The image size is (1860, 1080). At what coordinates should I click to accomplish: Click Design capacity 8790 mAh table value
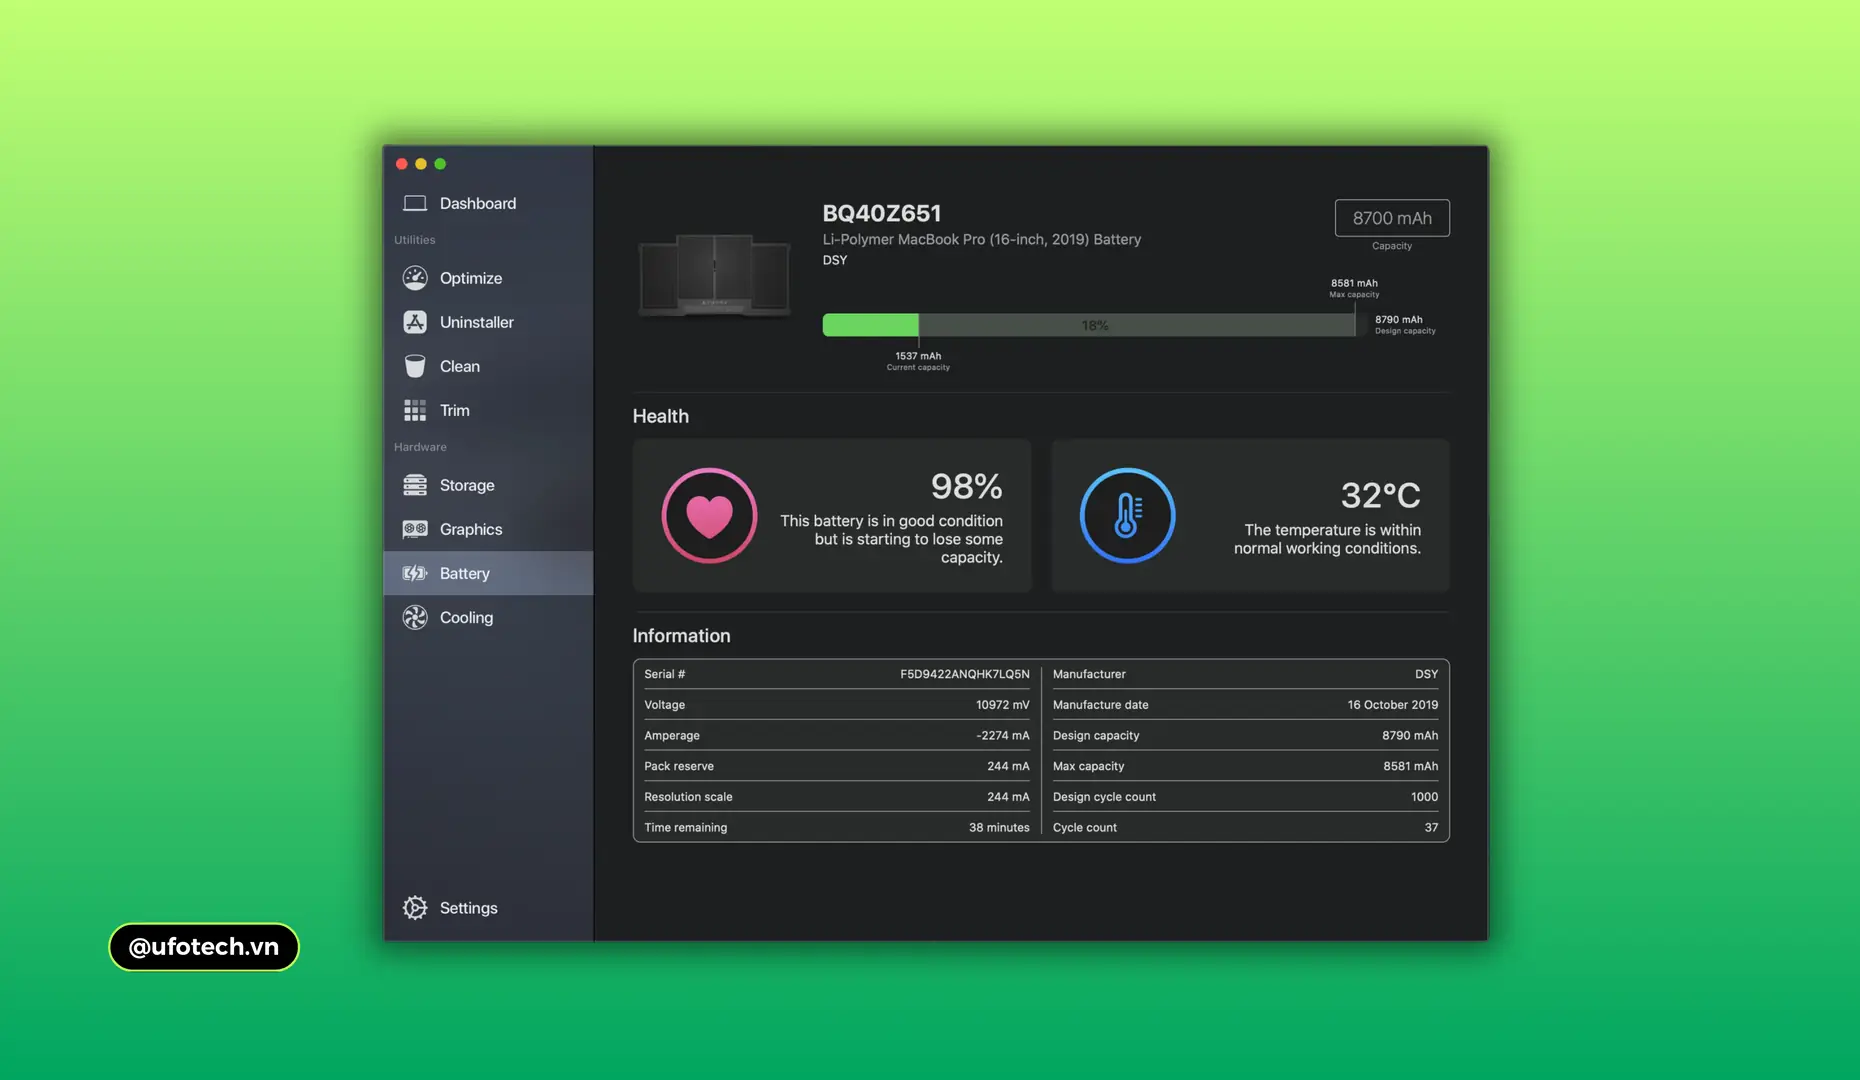1410,736
